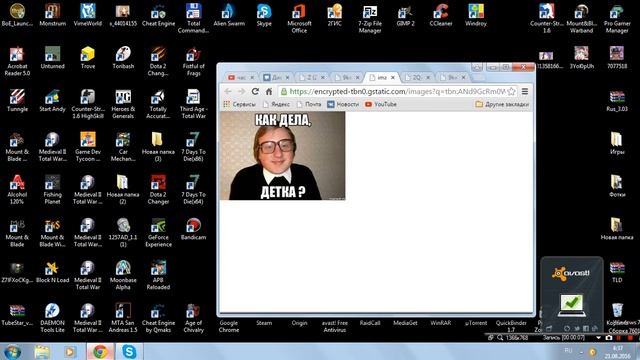Open the Новости bookmark
Viewport: 640px width, 360px height.
tap(343, 104)
